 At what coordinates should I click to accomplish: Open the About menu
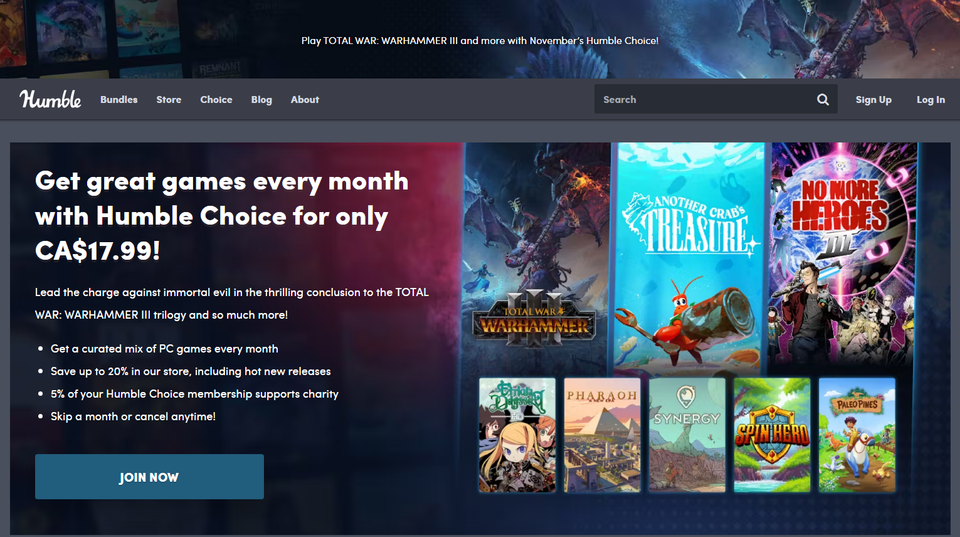(x=305, y=99)
